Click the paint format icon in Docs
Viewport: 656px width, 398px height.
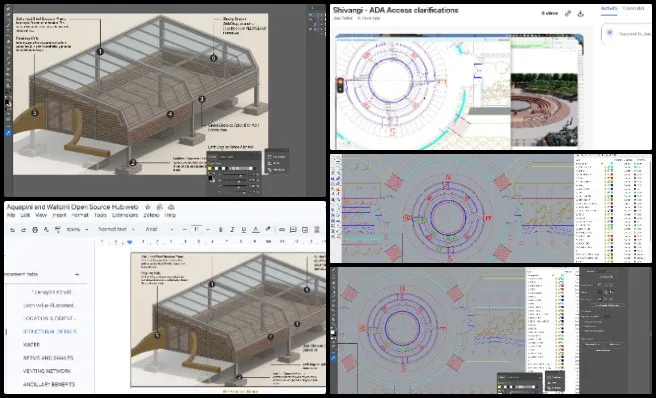pyautogui.click(x=58, y=230)
